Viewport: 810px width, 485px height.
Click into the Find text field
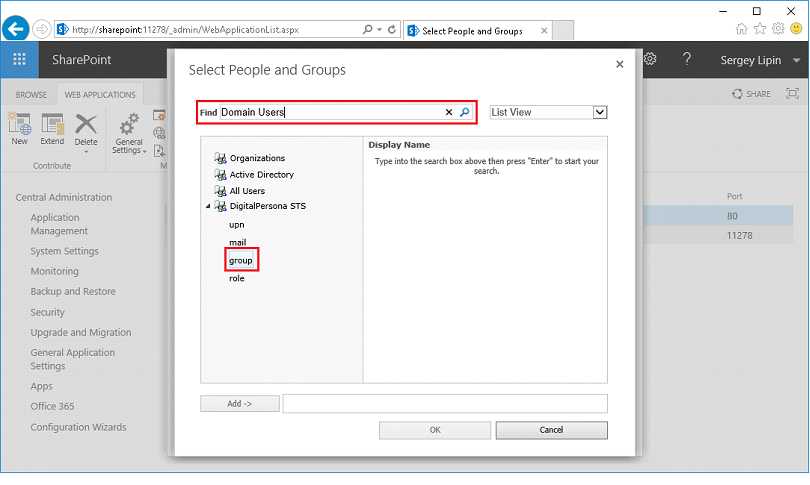330,113
